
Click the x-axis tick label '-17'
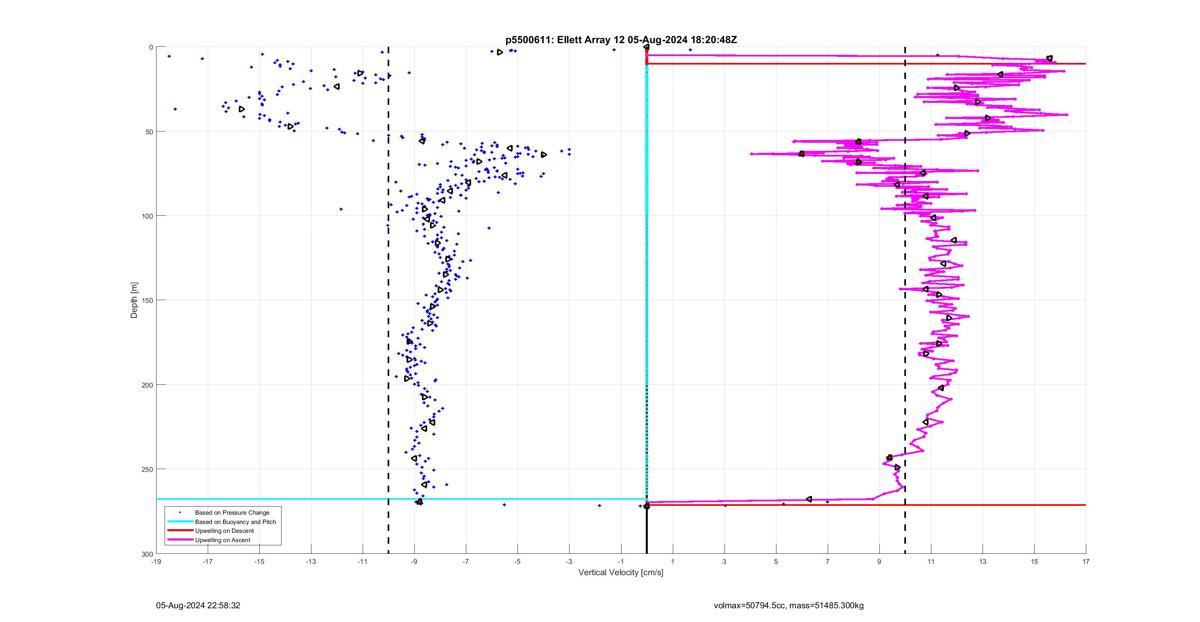pyautogui.click(x=208, y=561)
